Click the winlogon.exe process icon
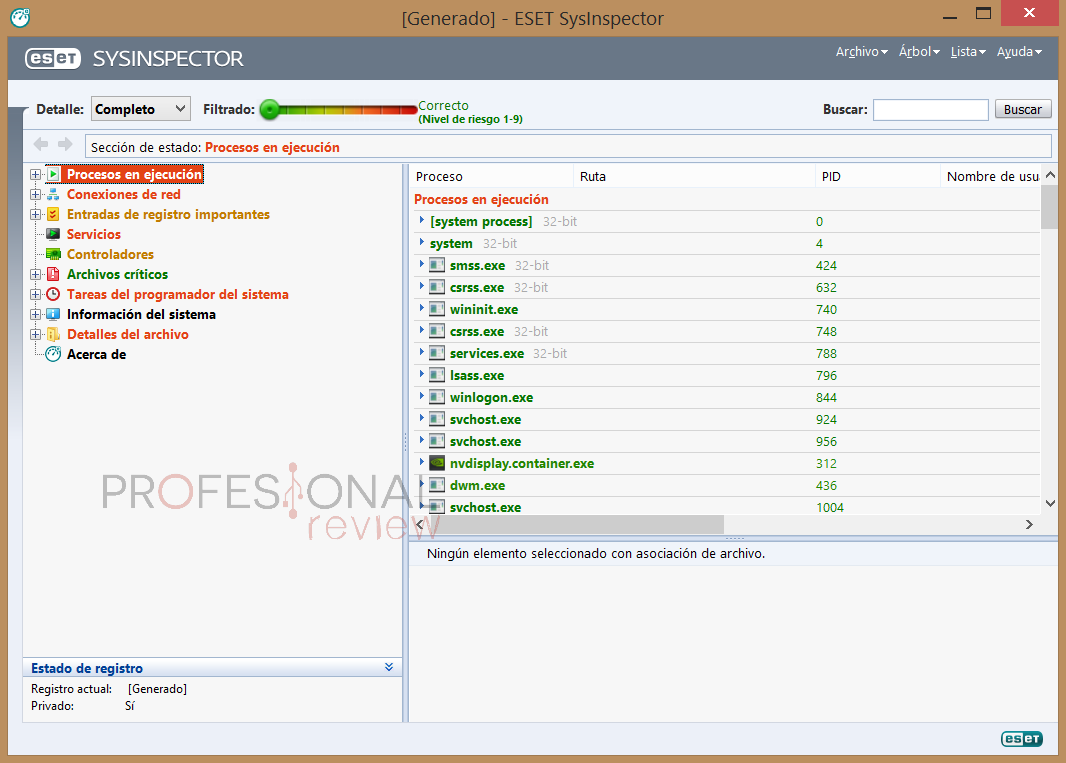This screenshot has height=763, width=1066. click(437, 397)
